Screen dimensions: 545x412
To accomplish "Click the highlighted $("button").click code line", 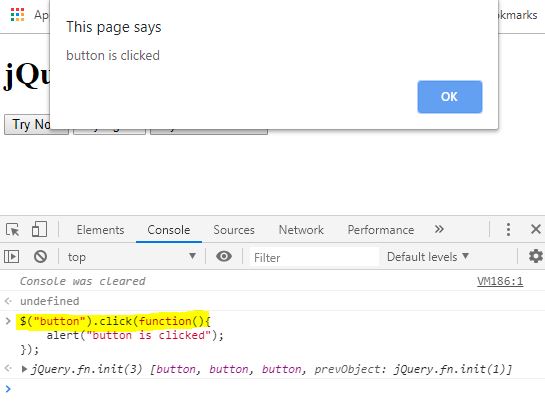I will pyautogui.click(x=115, y=321).
